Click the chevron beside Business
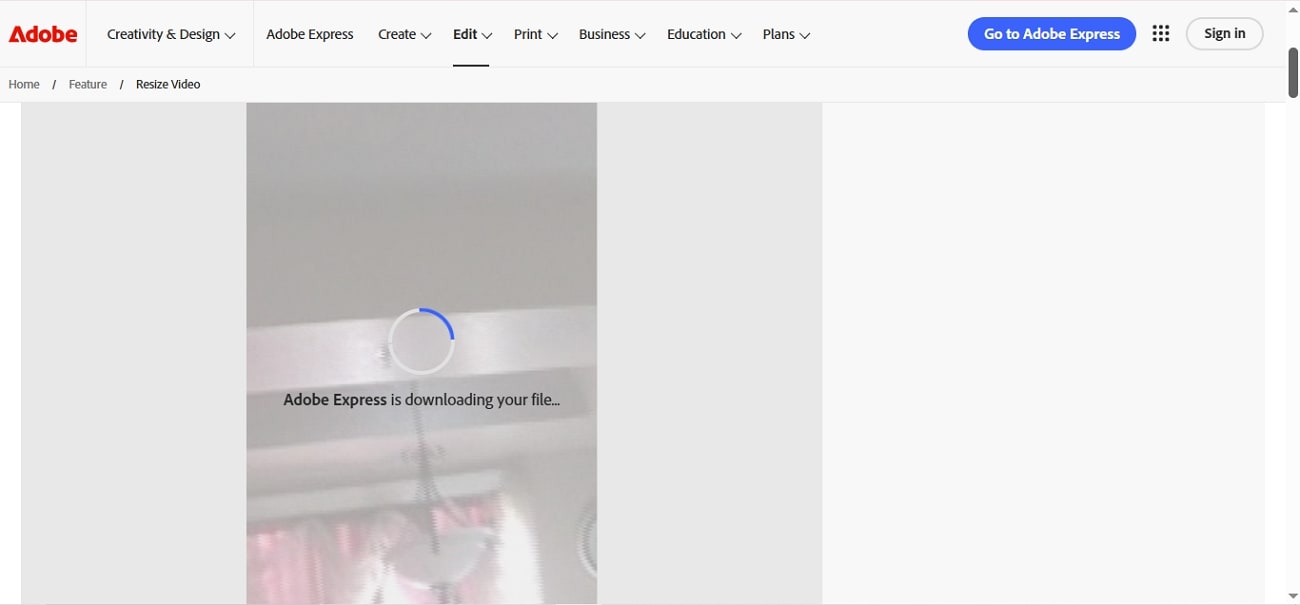 point(639,35)
